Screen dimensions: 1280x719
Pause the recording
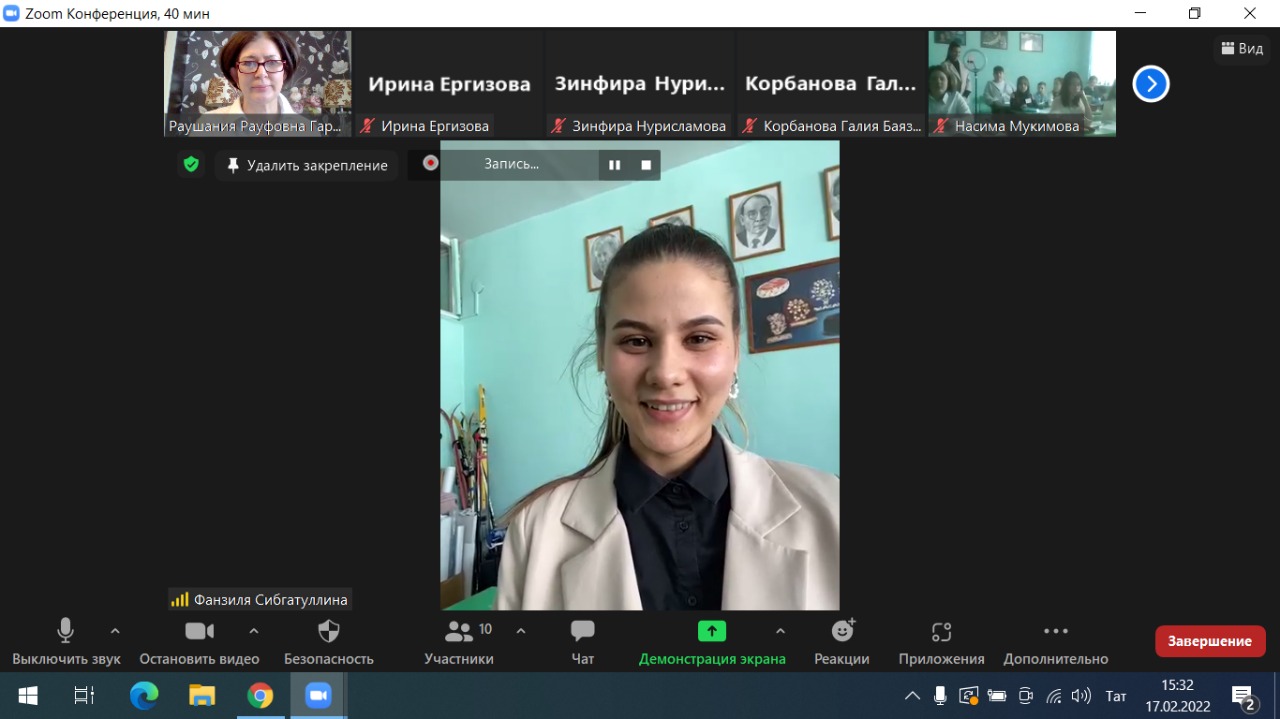point(615,165)
